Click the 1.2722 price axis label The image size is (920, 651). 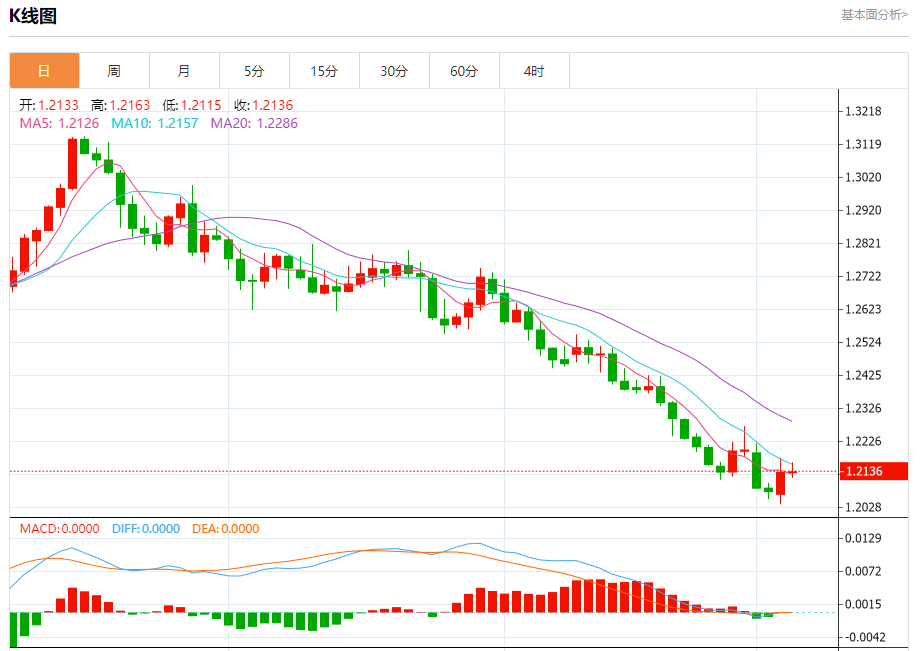tap(862, 276)
